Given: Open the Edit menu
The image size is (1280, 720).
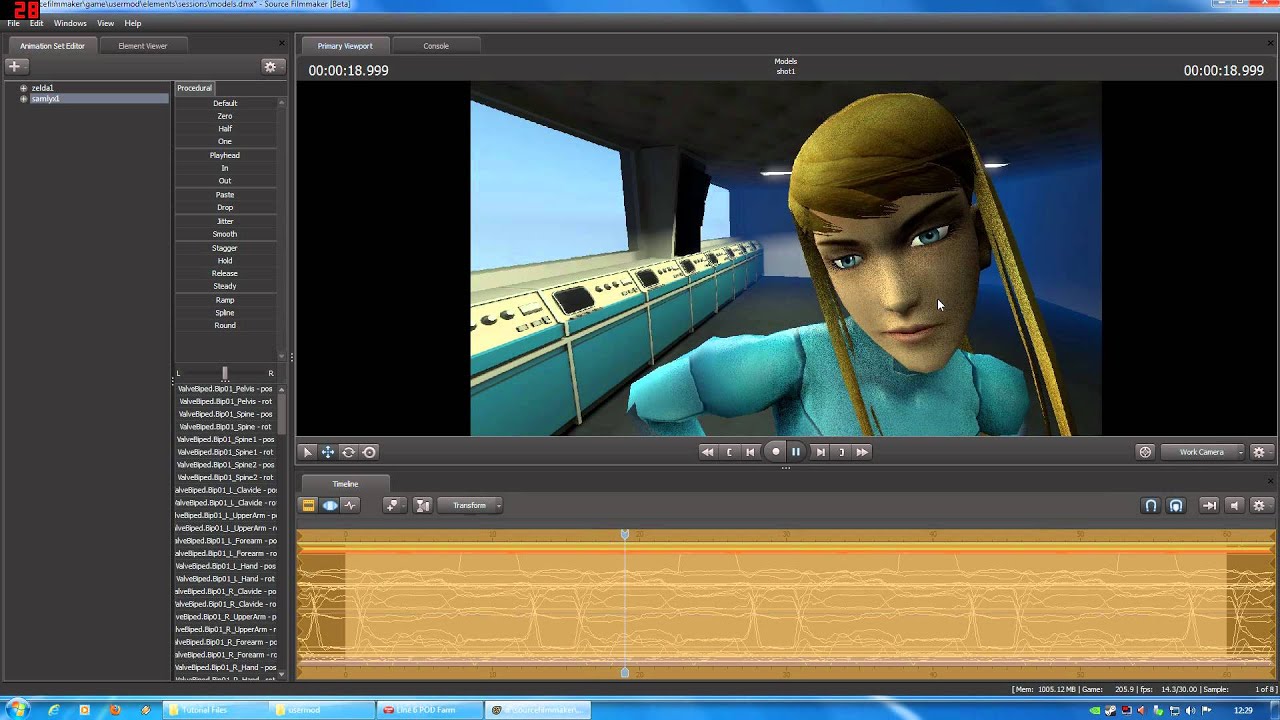Looking at the screenshot, I should tap(36, 23).
